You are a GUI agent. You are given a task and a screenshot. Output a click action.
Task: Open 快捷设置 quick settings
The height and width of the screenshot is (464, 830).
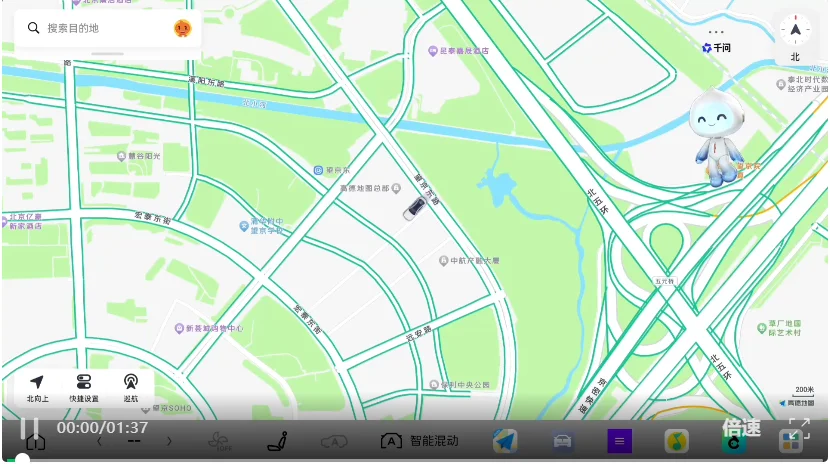(x=84, y=388)
